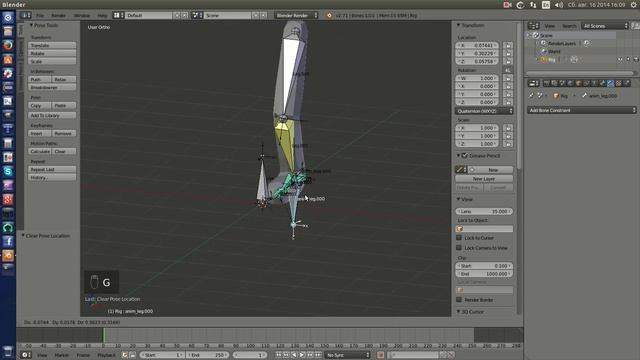Open the Info editor type selector icon
The width and height of the screenshot is (640, 360).
pos(25,15)
